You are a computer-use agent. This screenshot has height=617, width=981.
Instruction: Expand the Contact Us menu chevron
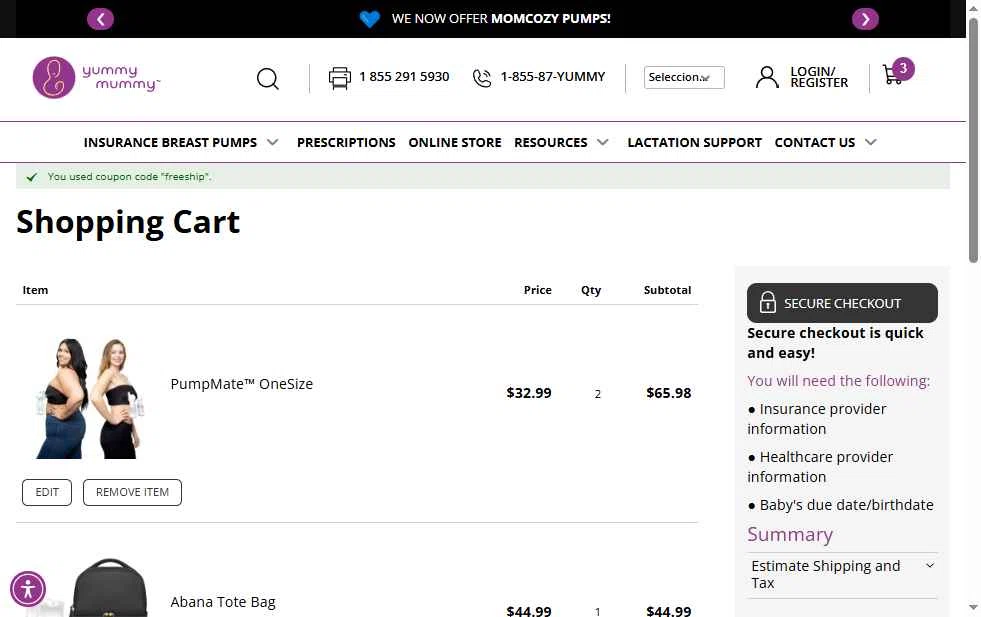click(870, 143)
